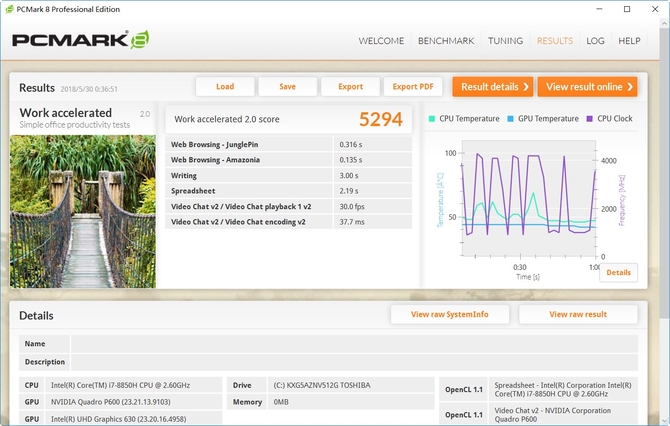Screen dimensions: 670x426
Task: Click the PCMark 8 title bar app icon
Action: [x=9, y=9]
